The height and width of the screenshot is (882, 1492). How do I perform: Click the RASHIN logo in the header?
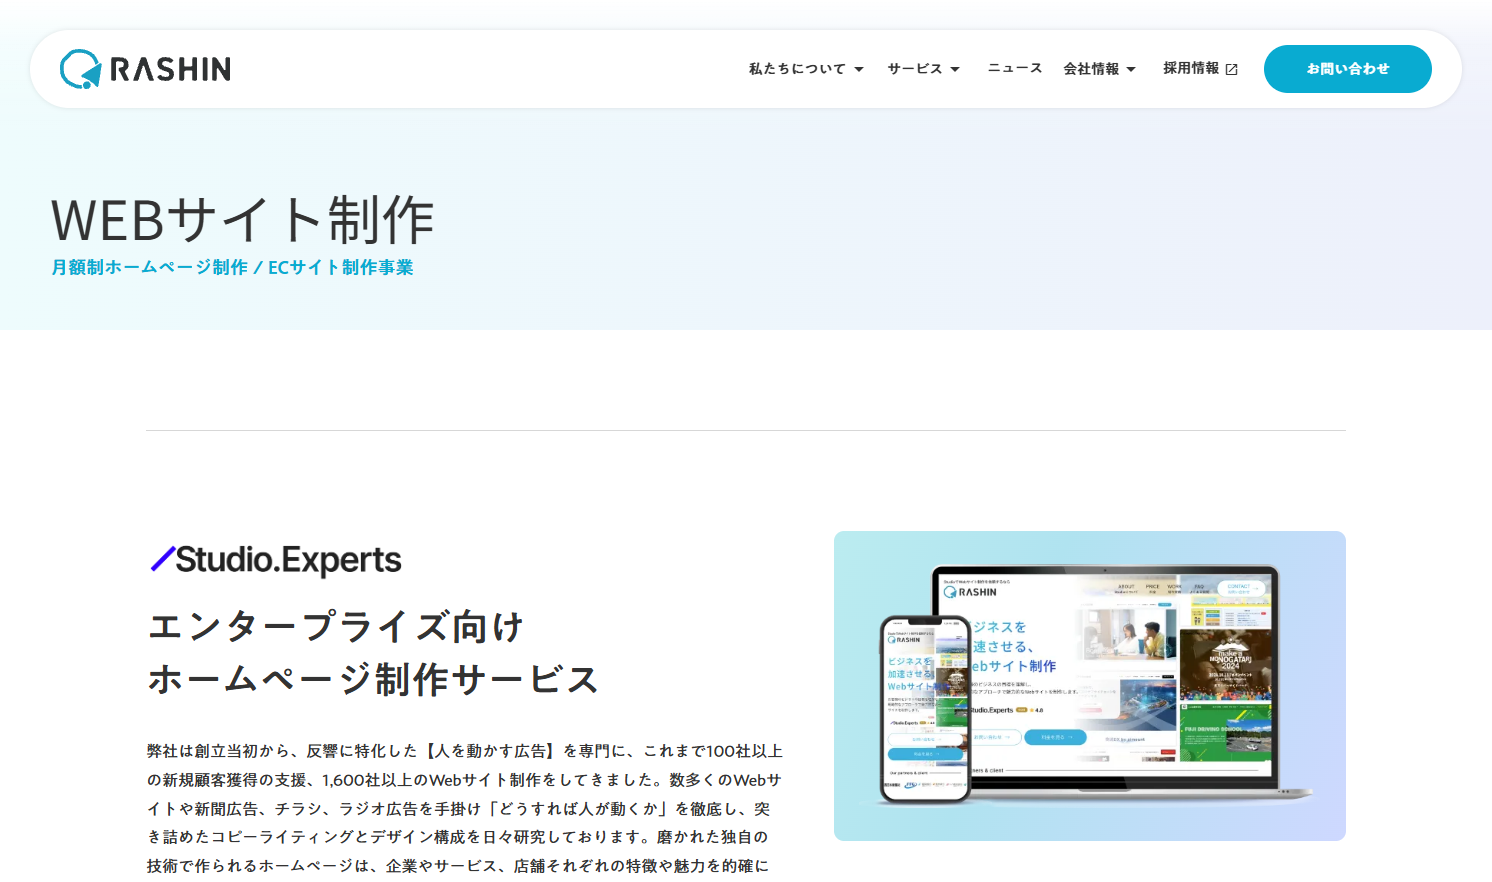click(145, 69)
